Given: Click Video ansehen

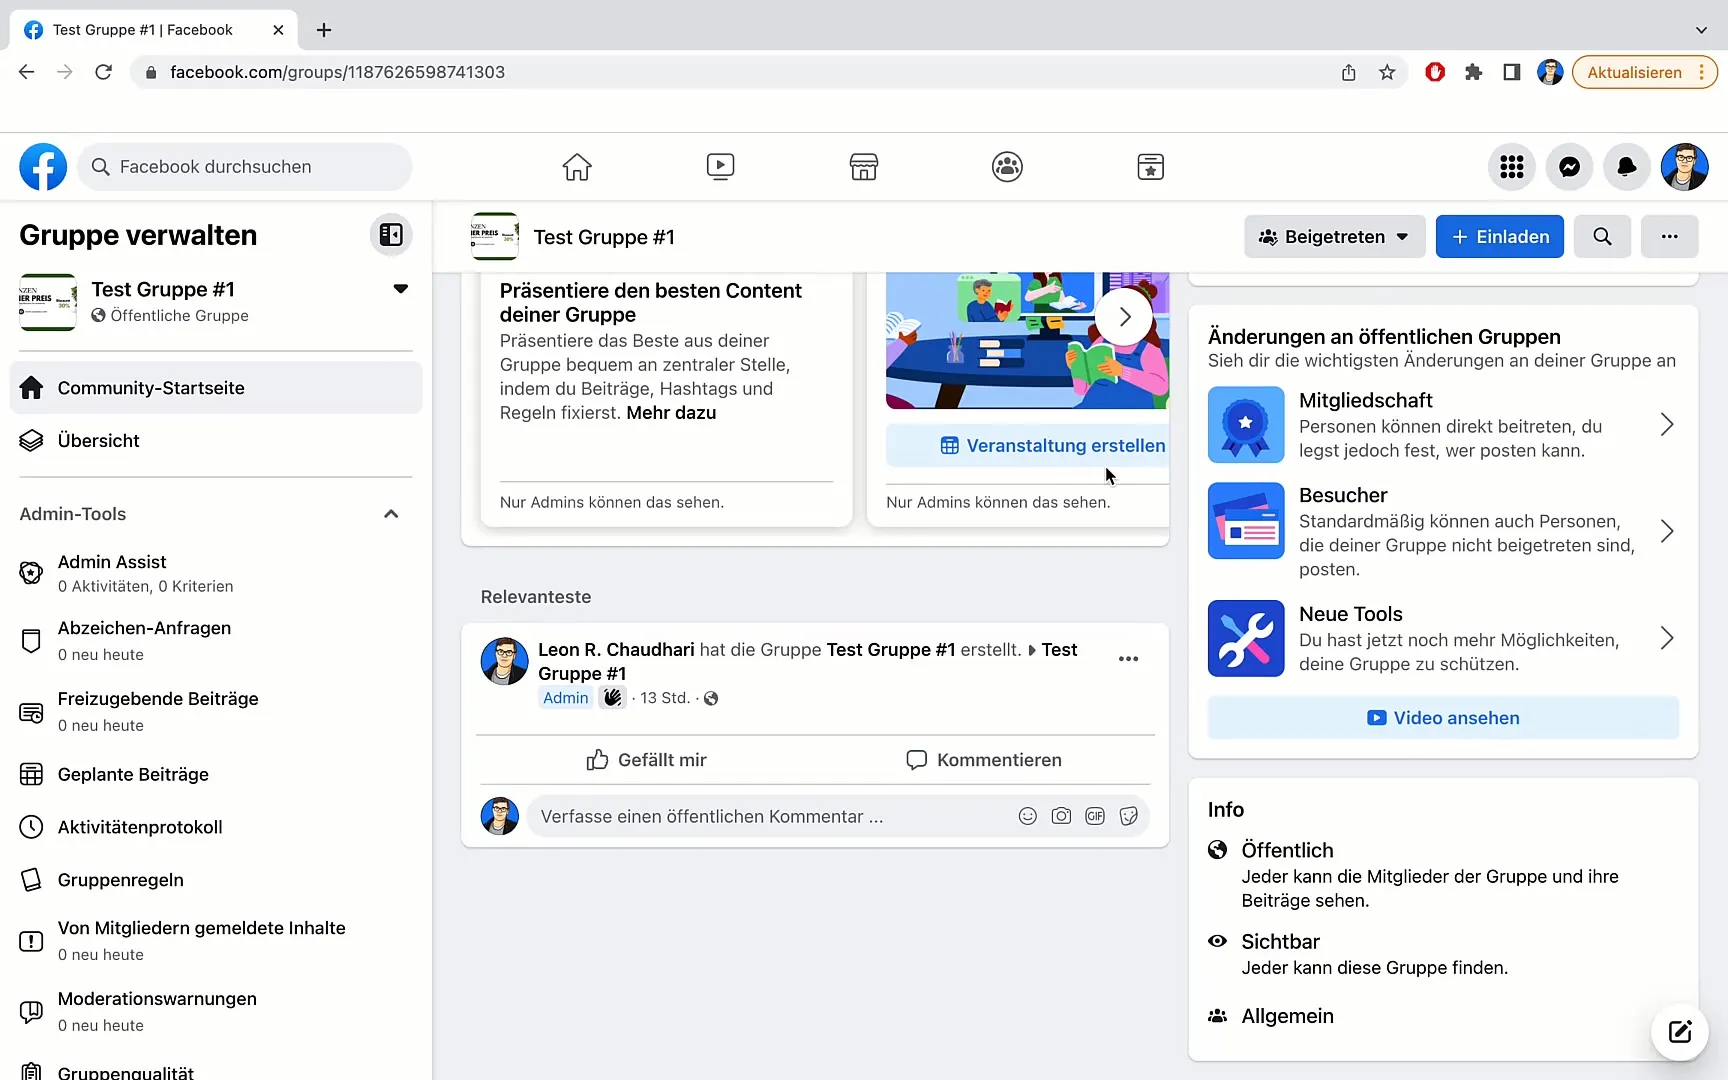Looking at the screenshot, I should pos(1443,718).
